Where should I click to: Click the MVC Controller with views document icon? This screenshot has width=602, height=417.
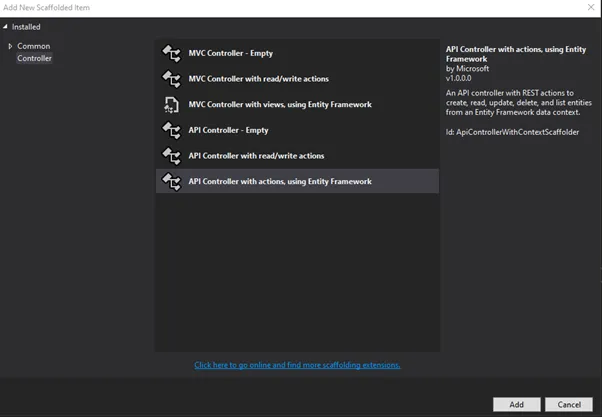point(171,104)
